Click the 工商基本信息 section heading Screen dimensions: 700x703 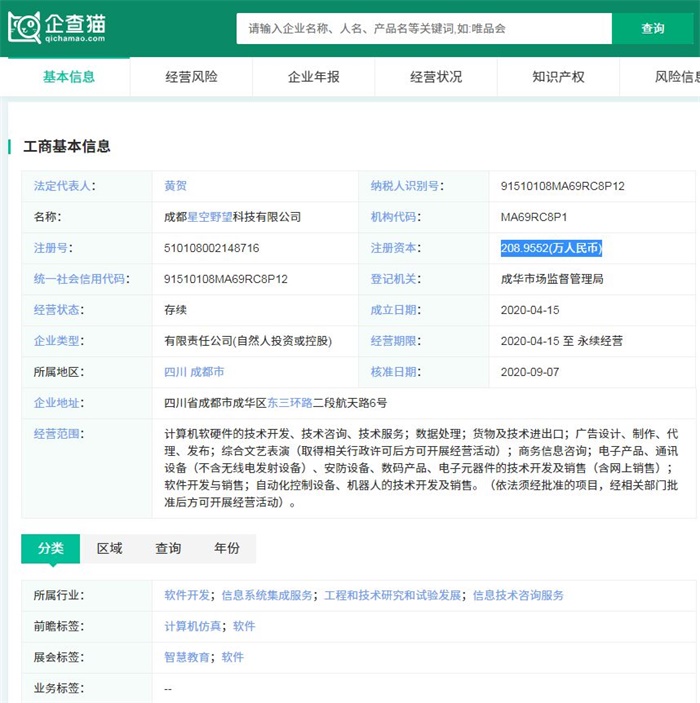tap(66, 146)
